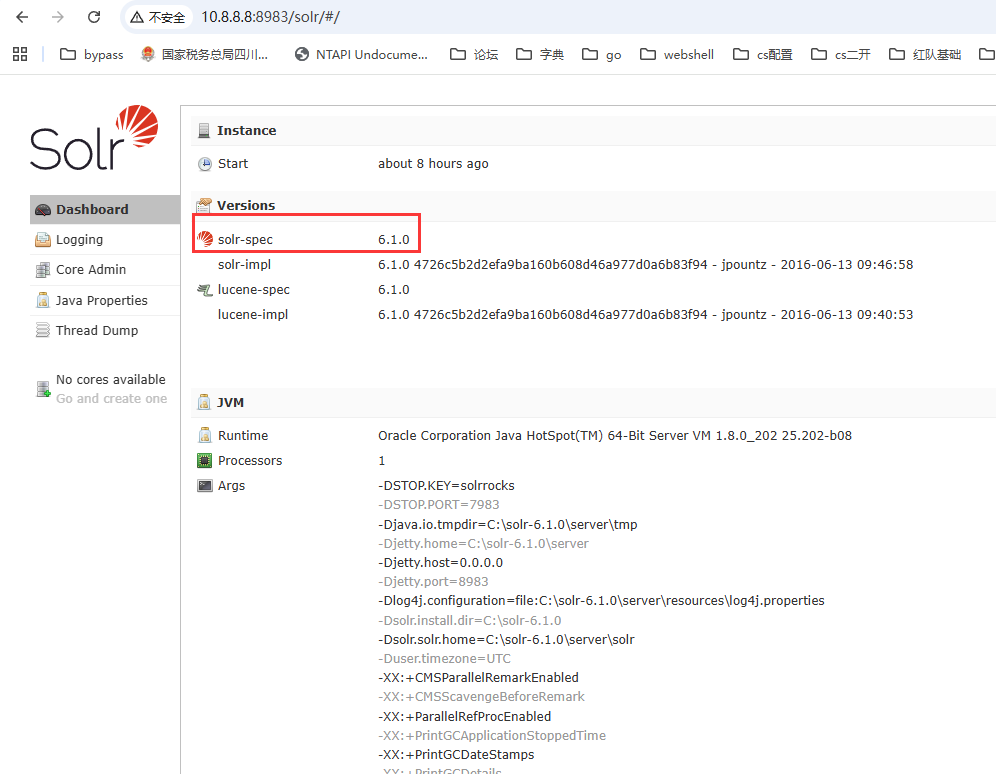
Task: Click the Args terminal icon
Action: click(x=205, y=486)
